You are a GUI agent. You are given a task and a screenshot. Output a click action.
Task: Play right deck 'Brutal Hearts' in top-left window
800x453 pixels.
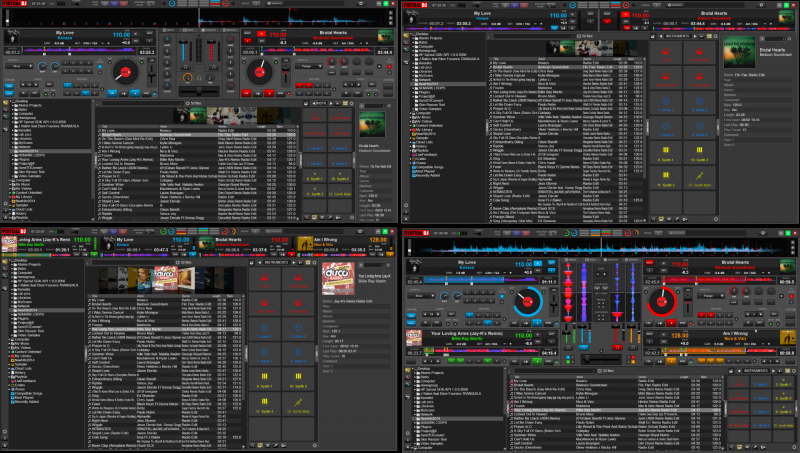coord(269,93)
